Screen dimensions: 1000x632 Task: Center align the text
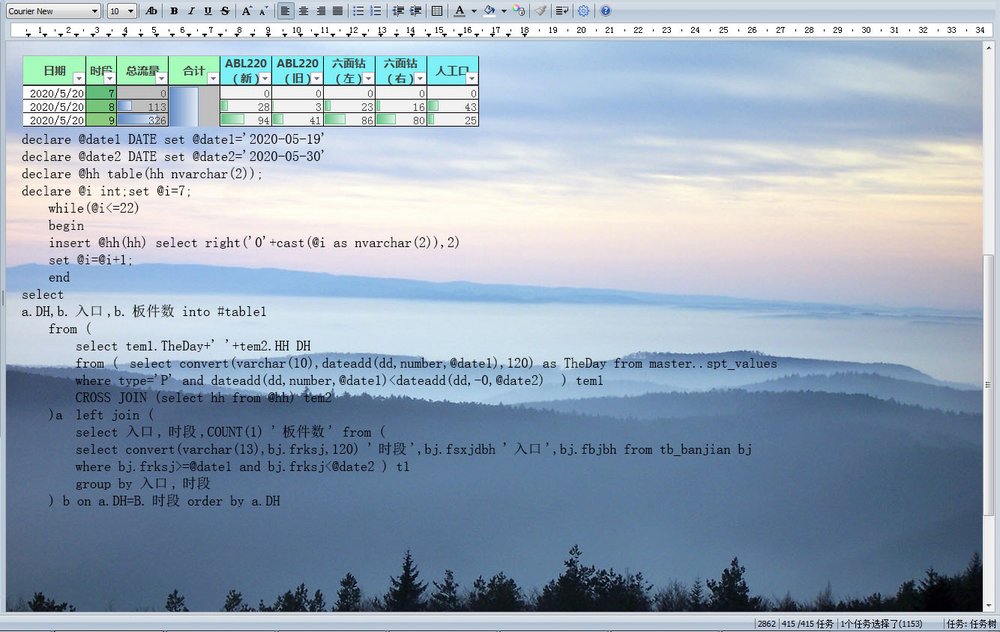tap(304, 11)
